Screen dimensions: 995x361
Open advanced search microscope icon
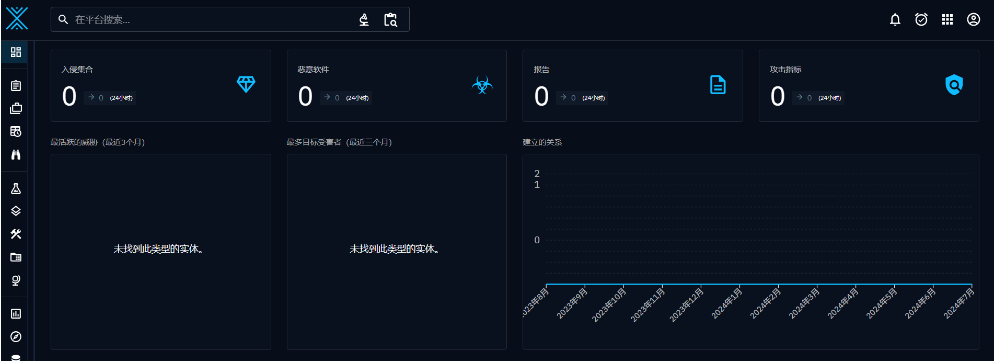point(364,20)
